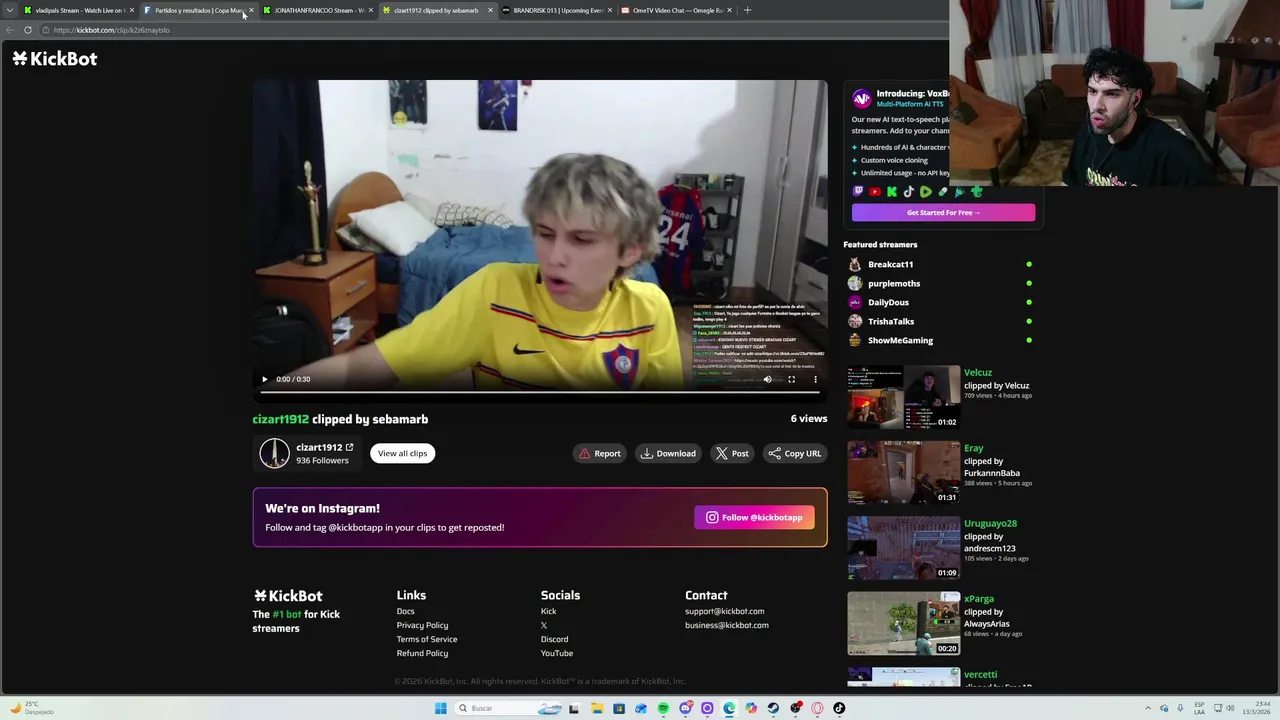Open the YouTube socials link
Viewport: 1280px width, 720px height.
tap(557, 653)
